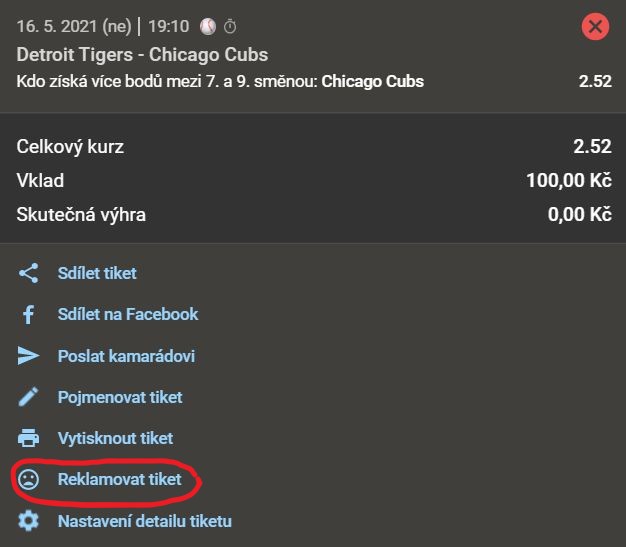Click the Reklamovat tiket link

click(120, 479)
